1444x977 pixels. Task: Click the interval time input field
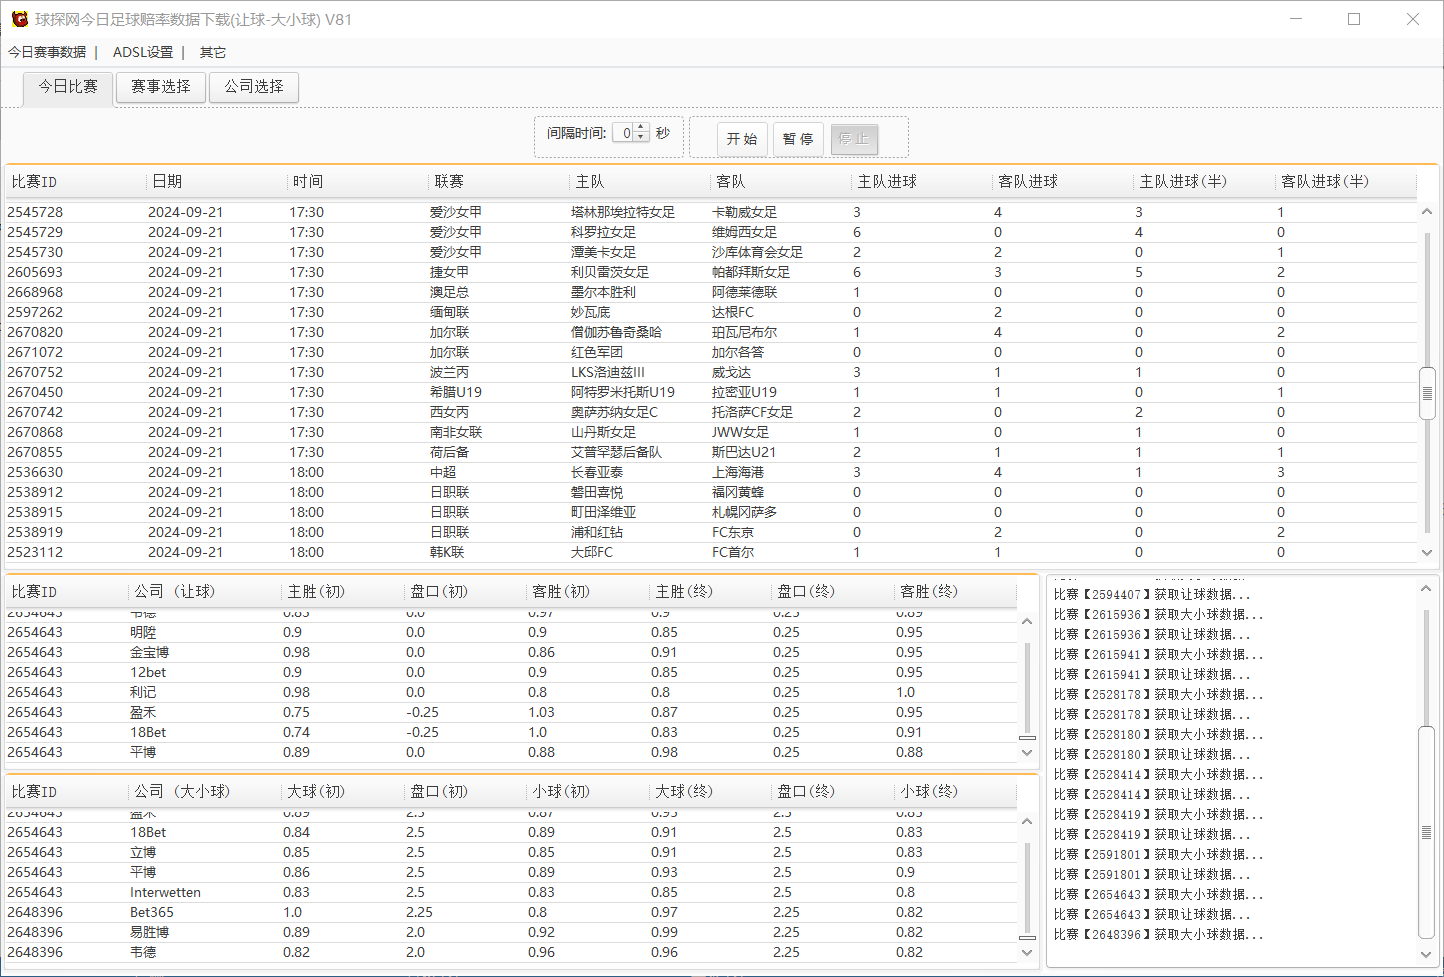click(x=623, y=133)
